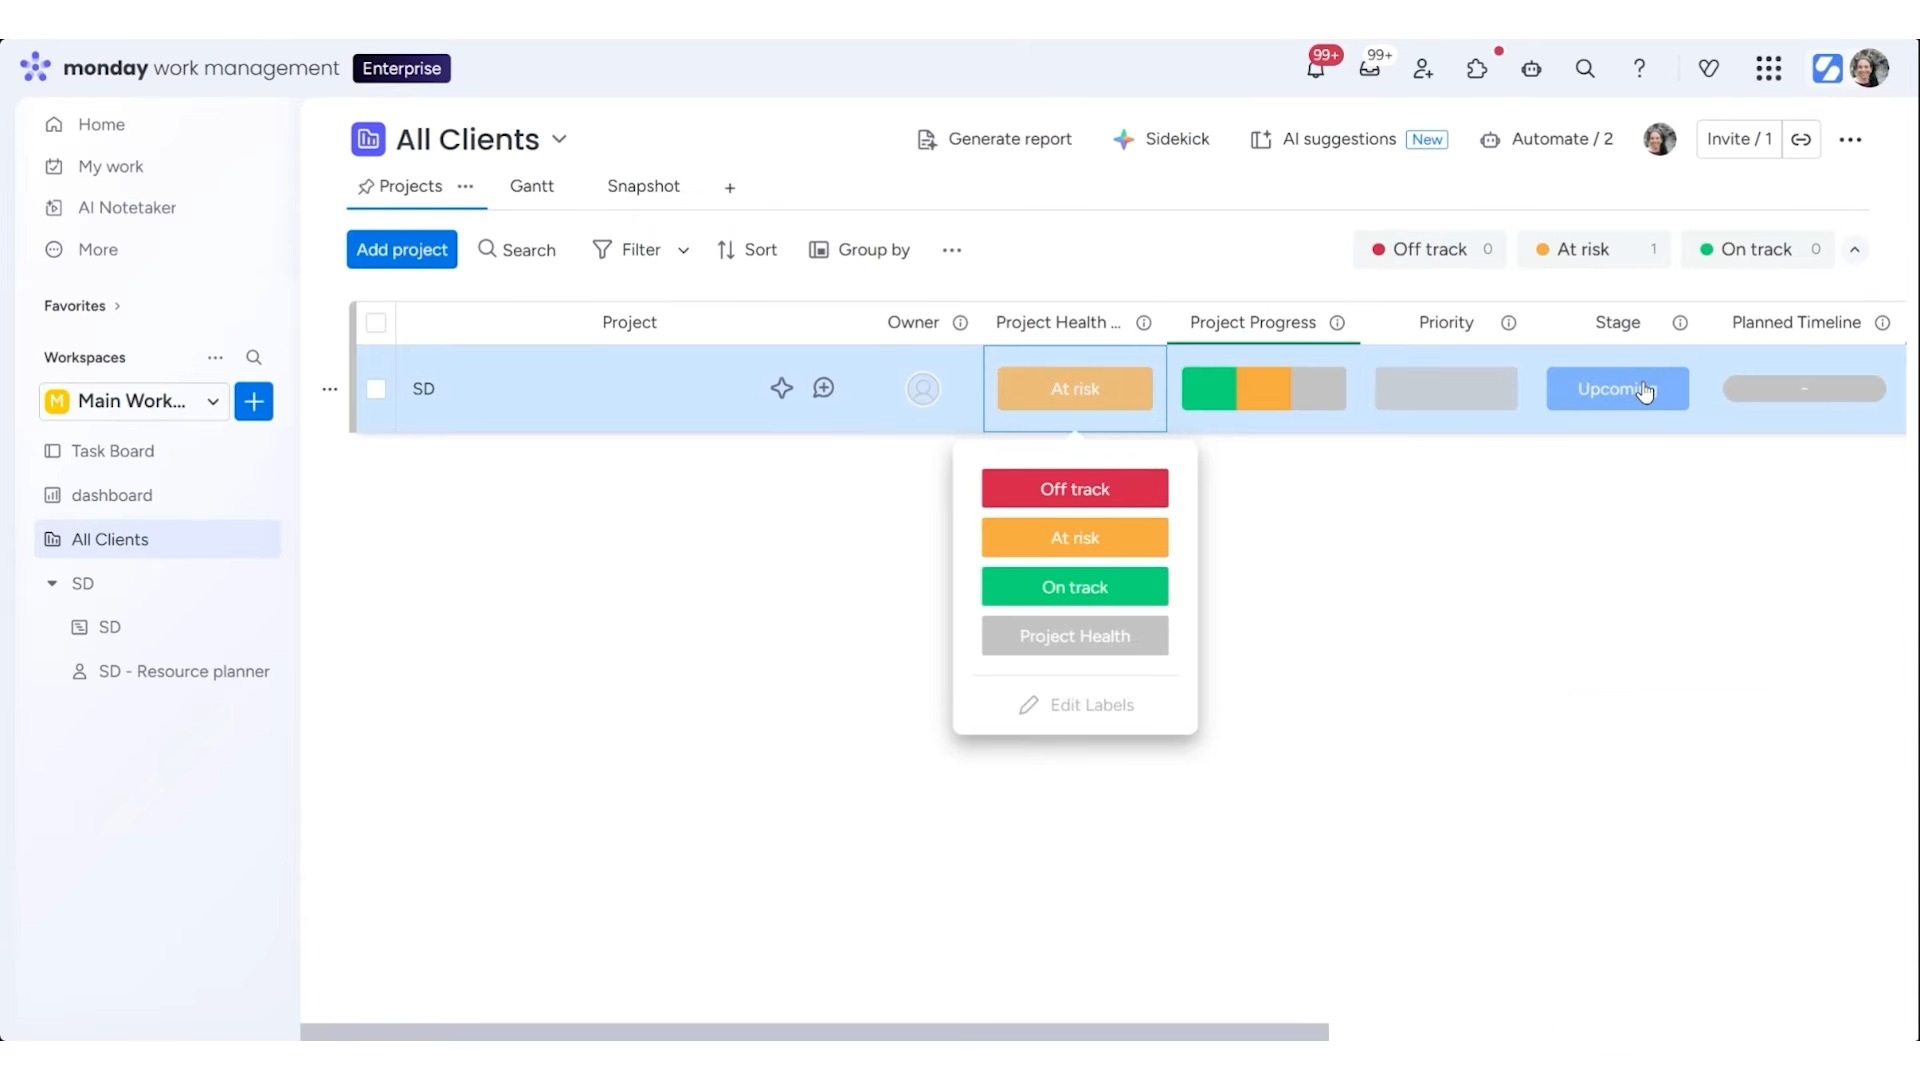Open the inbox tray icon
Viewport: 1920px width, 1080px height.
1370,69
